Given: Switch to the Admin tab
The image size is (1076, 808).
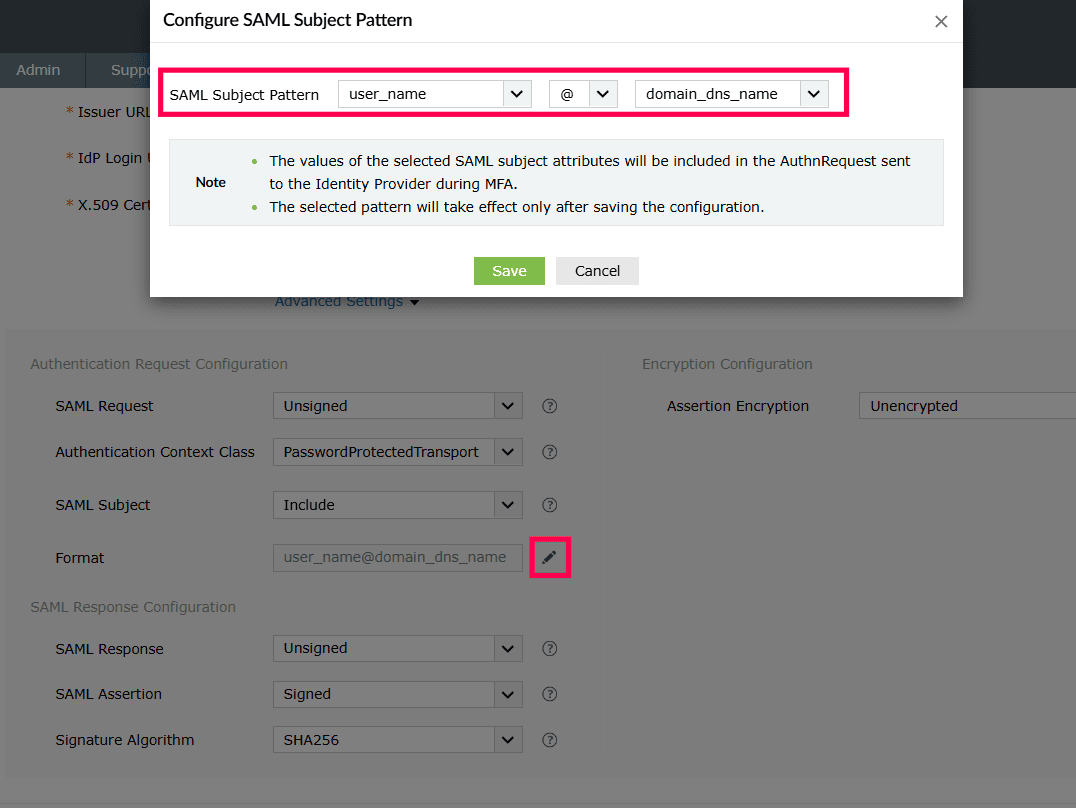Looking at the screenshot, I should [x=38, y=70].
